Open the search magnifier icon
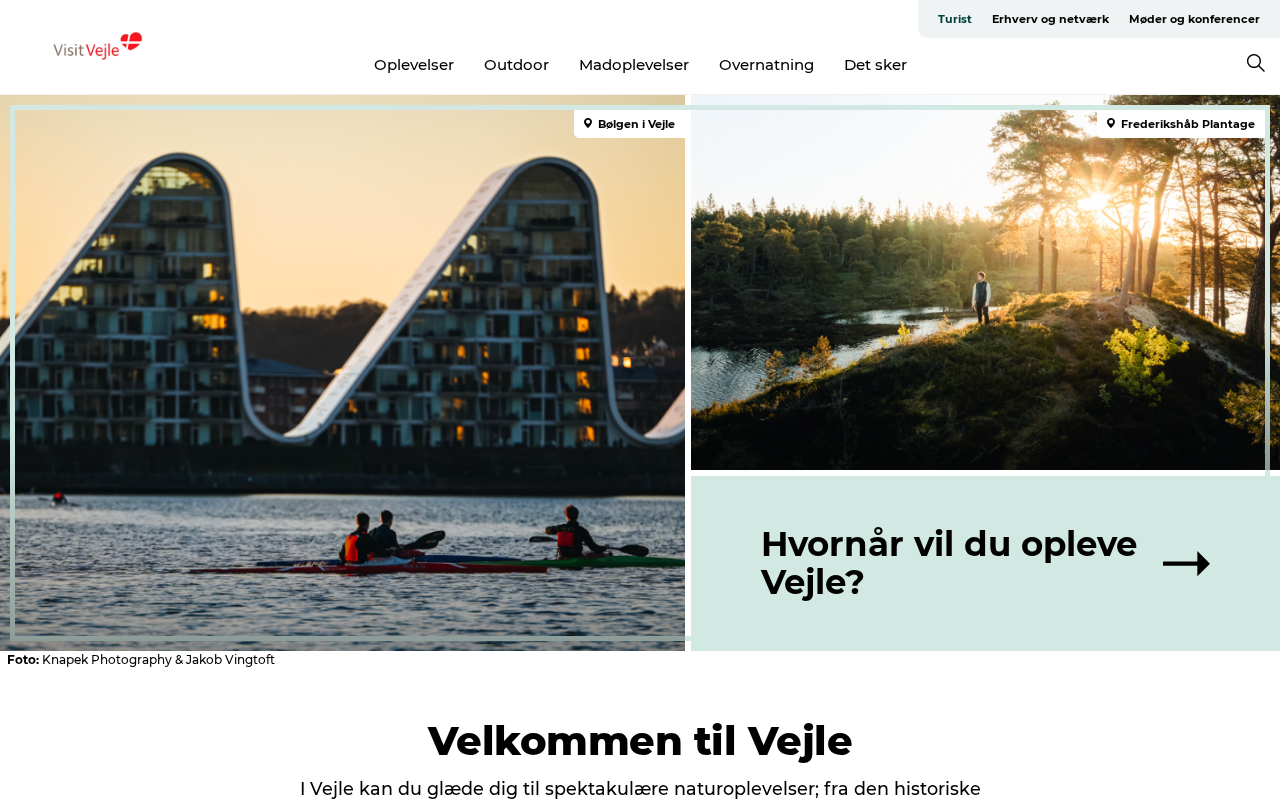Image resolution: width=1280 pixels, height=800 pixels. 1255,63
